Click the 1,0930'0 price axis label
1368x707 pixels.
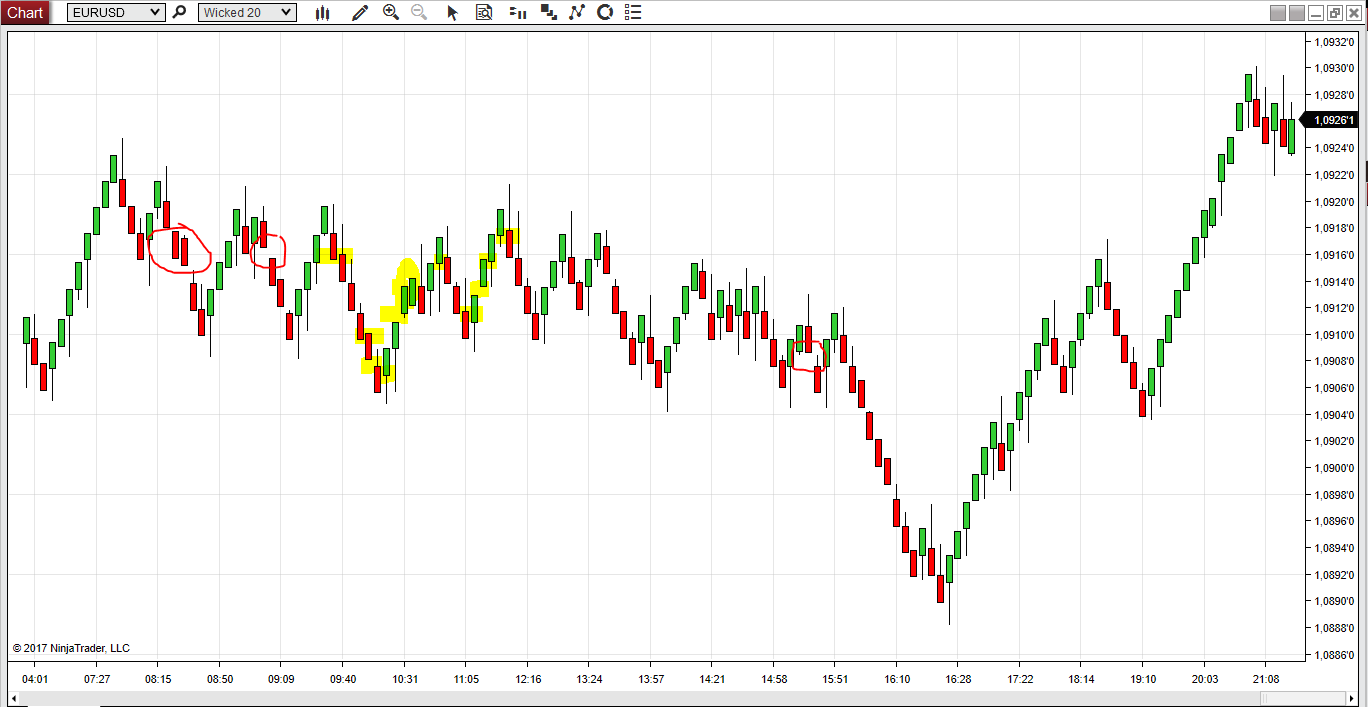click(x=1335, y=68)
